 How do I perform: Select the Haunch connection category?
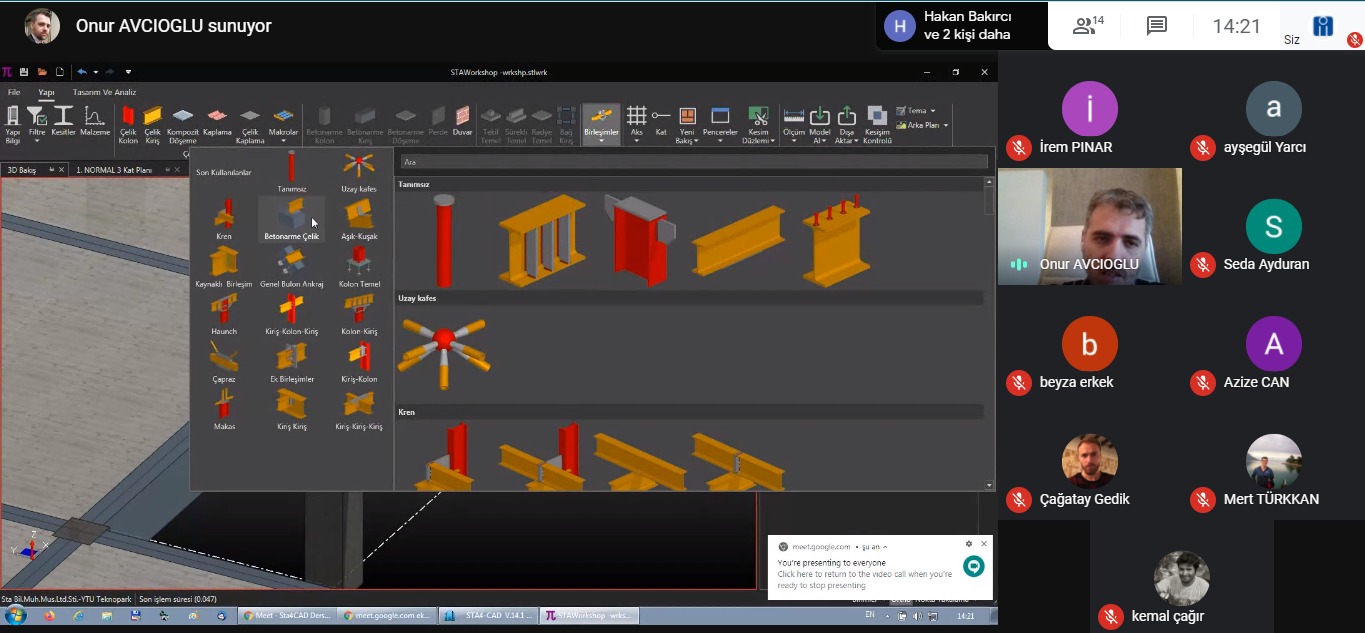[x=224, y=315]
